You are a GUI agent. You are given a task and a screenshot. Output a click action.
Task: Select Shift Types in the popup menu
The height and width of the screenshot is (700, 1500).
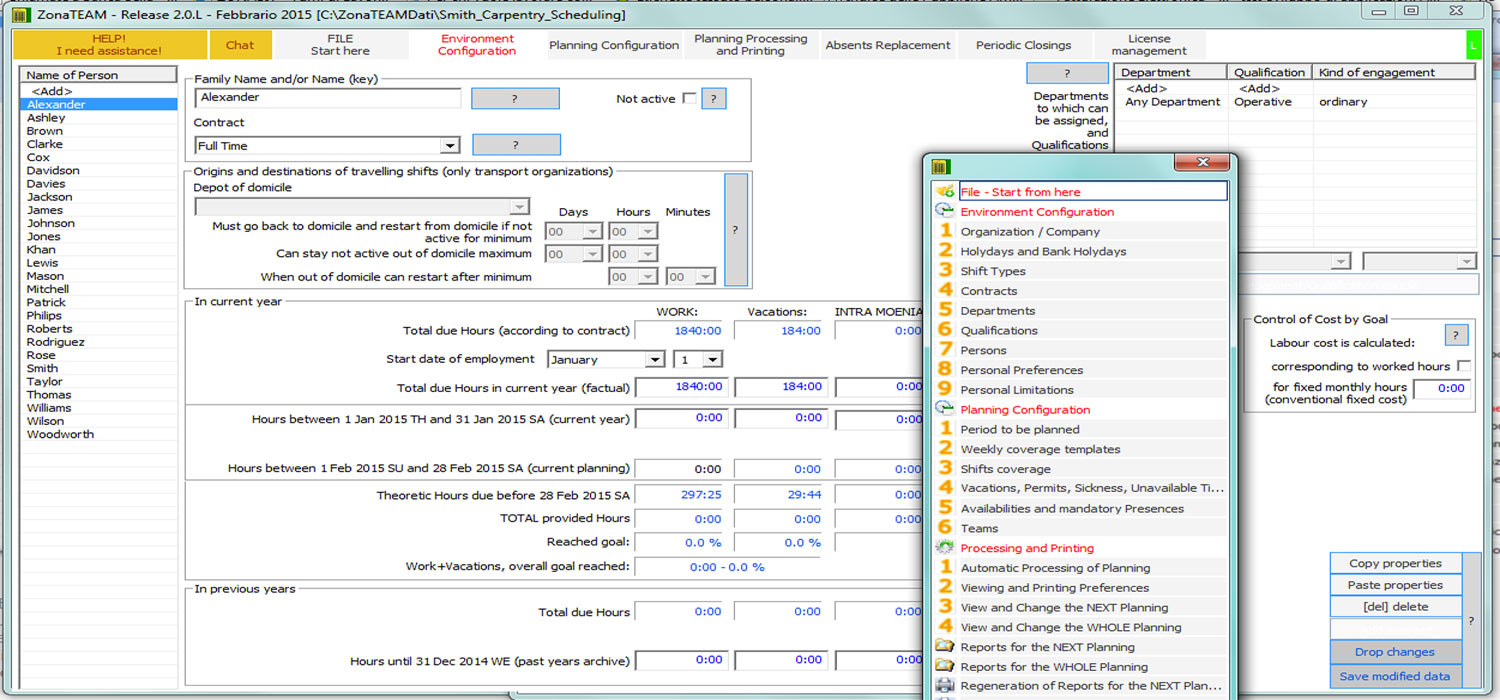pyautogui.click(x=993, y=271)
